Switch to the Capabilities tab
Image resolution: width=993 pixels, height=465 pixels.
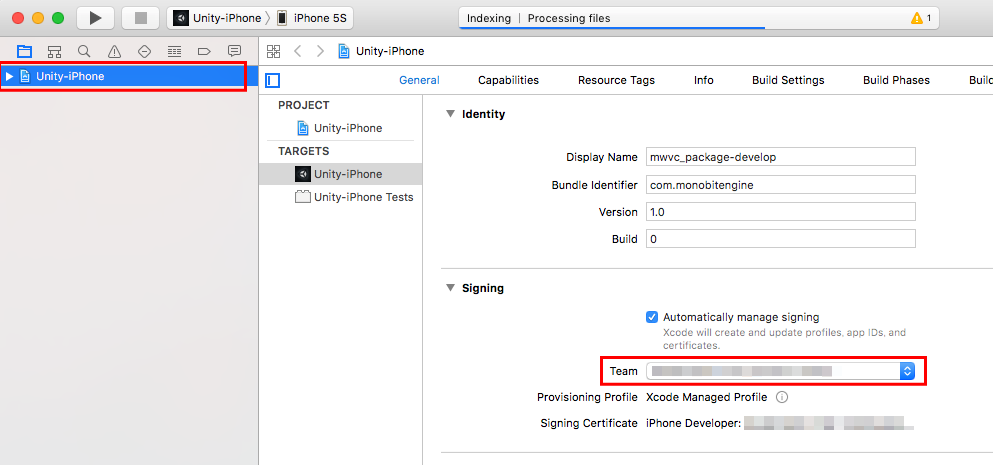[509, 80]
